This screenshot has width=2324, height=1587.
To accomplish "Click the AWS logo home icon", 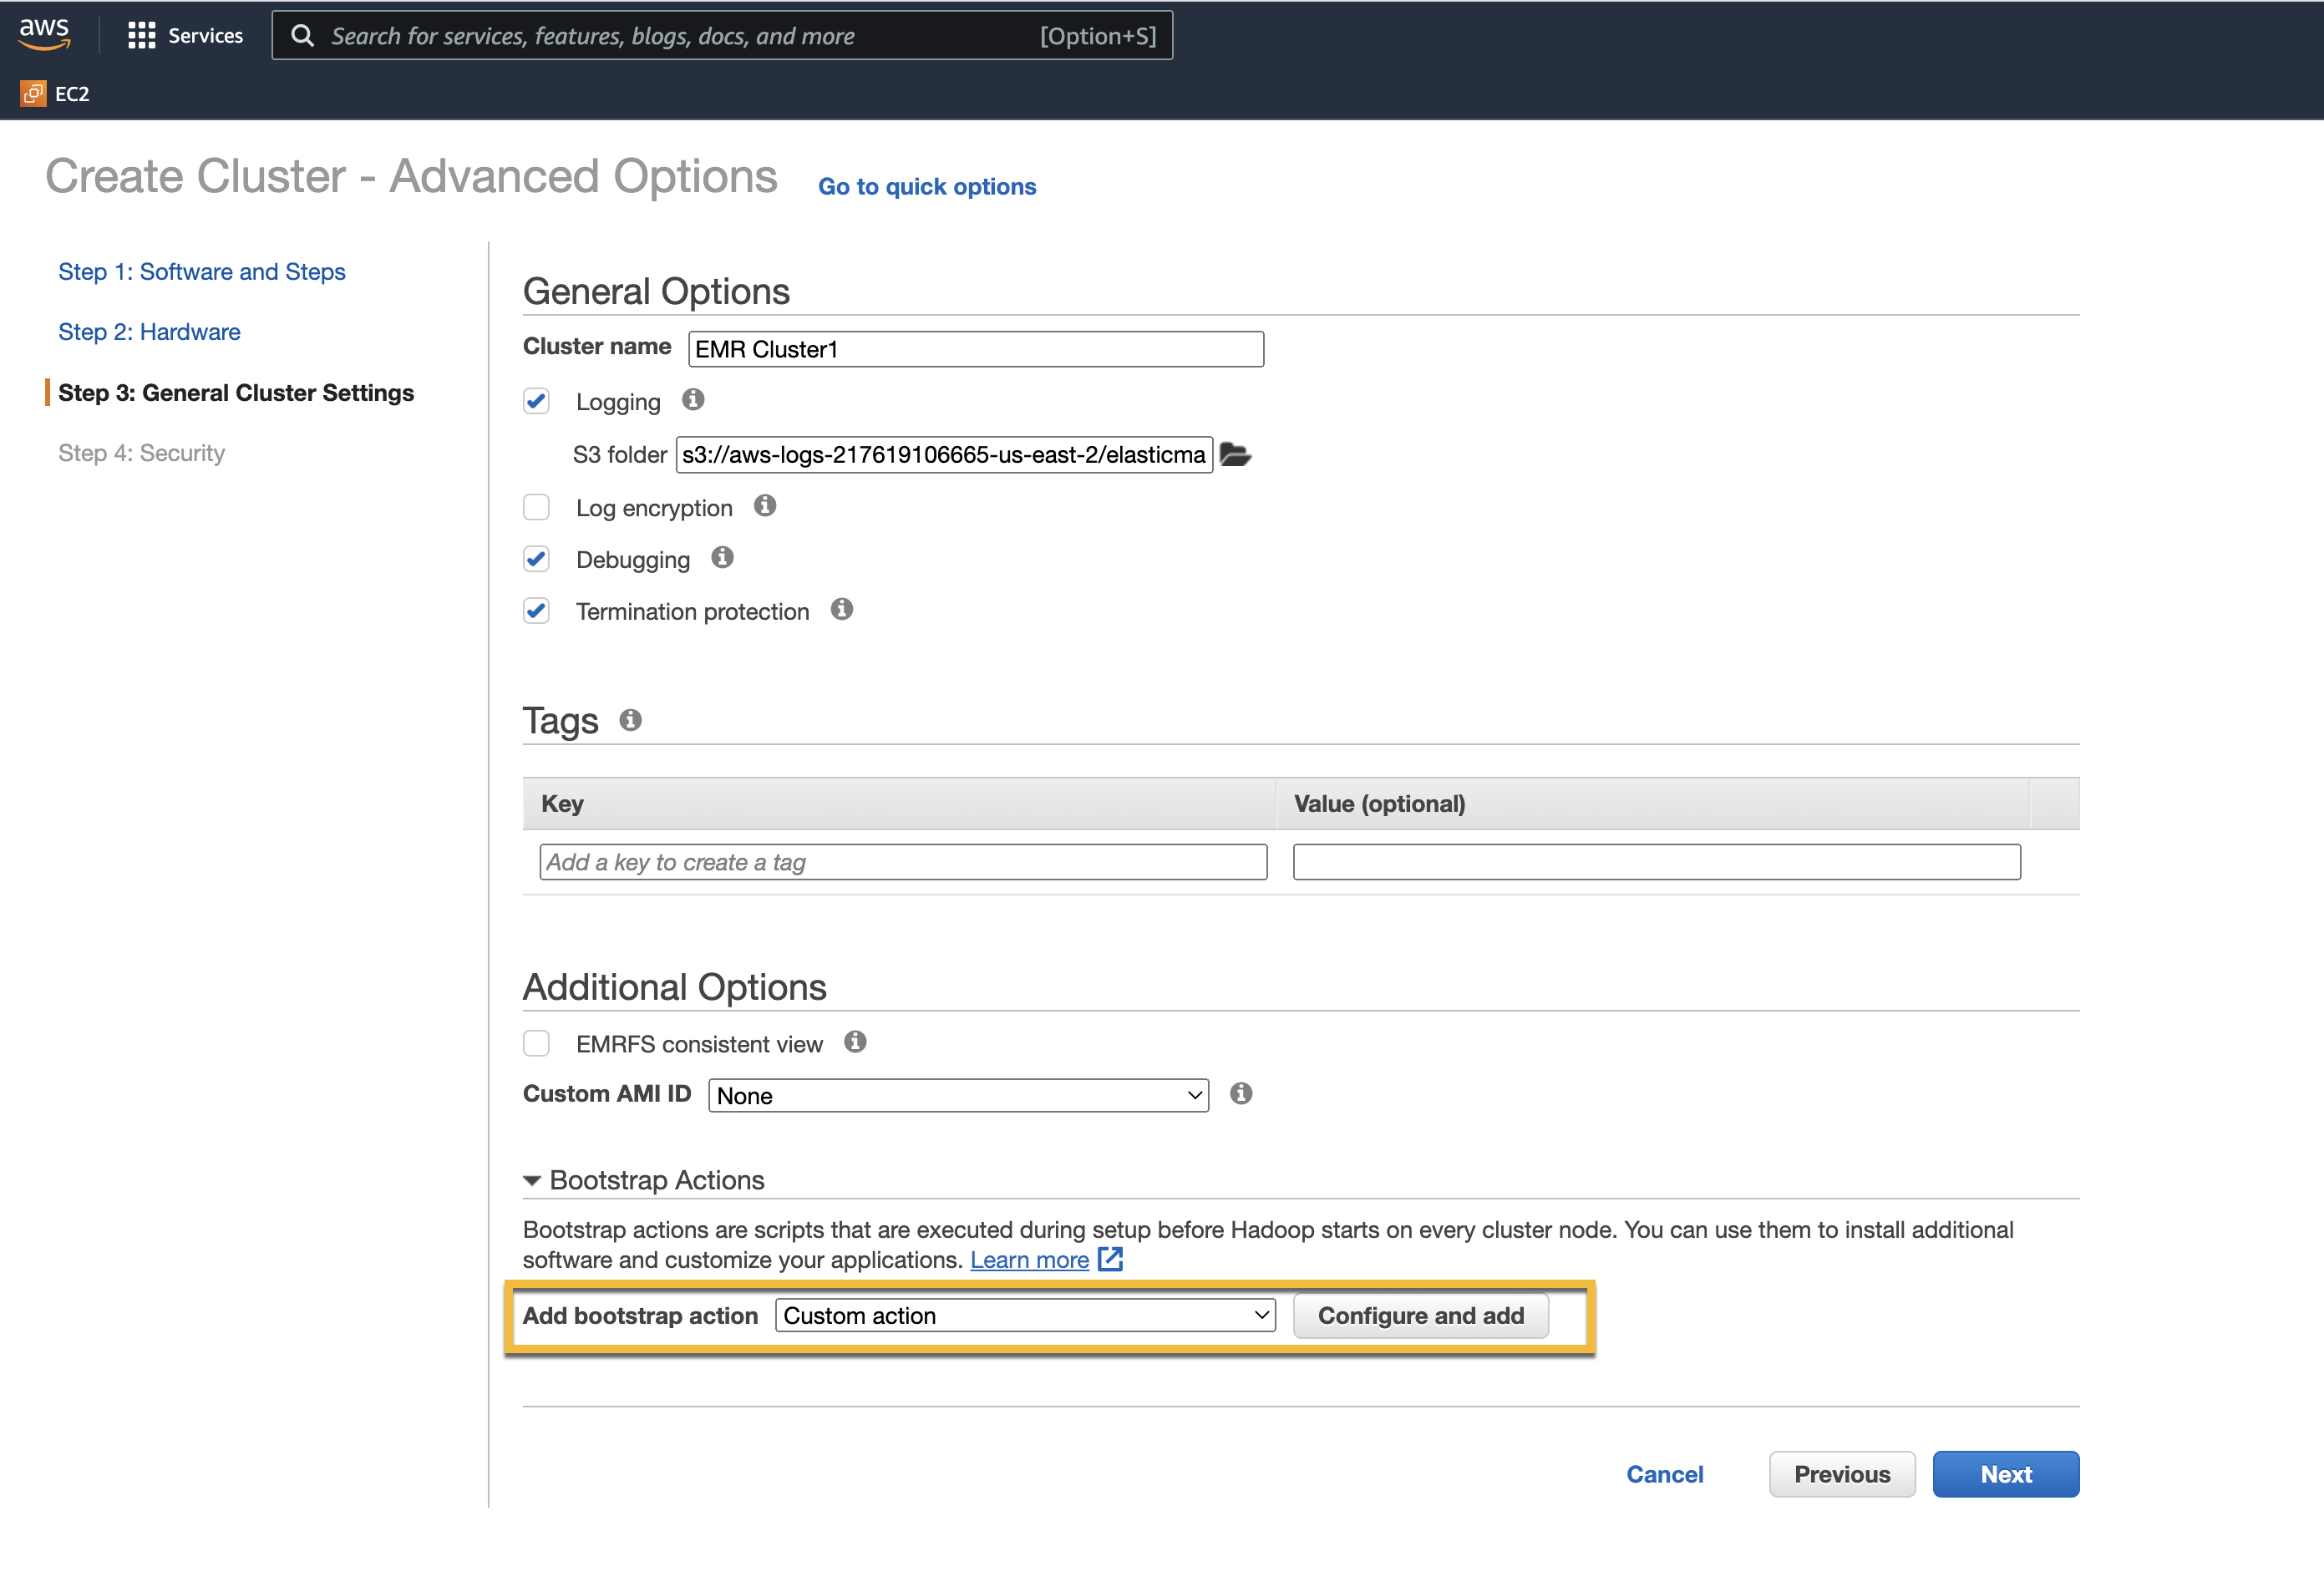I will pos(44,33).
